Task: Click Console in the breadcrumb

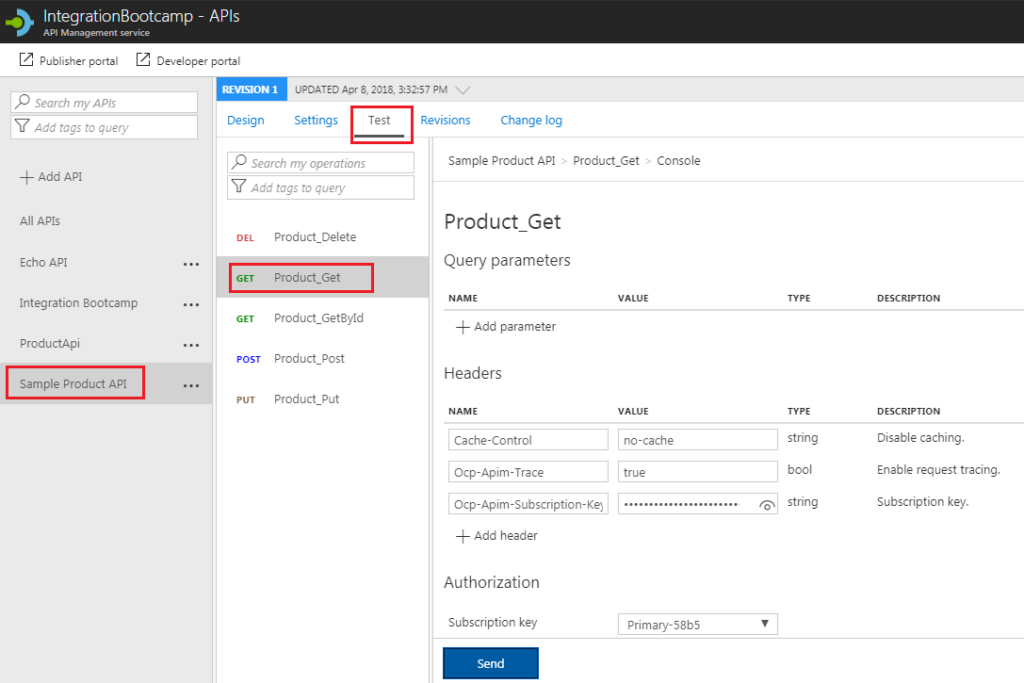Action: point(679,161)
